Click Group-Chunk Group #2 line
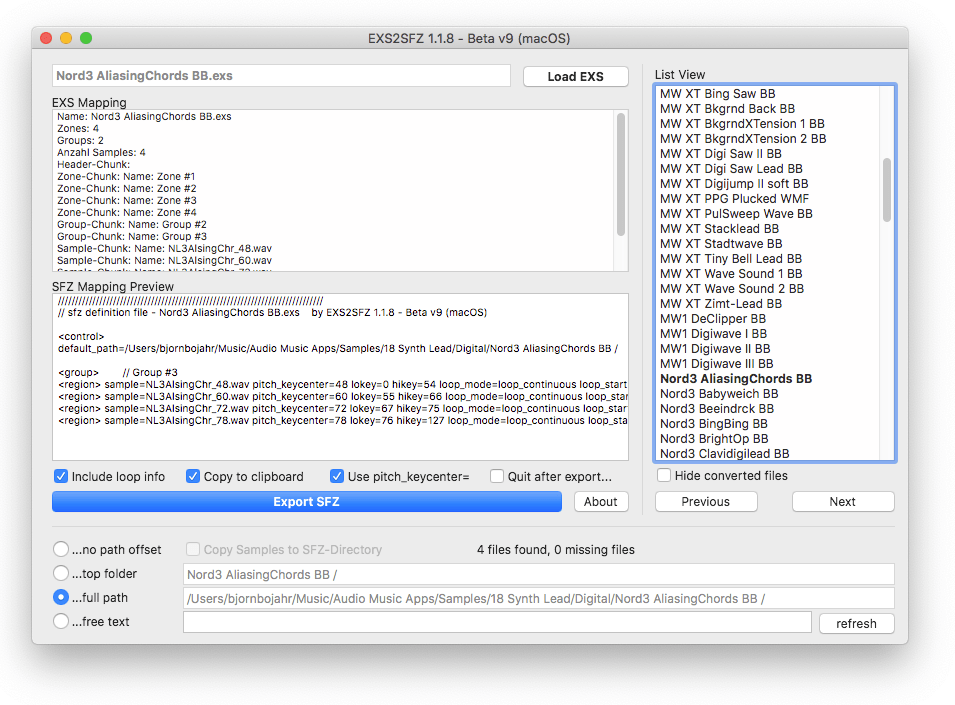955x705 pixels. [132, 225]
